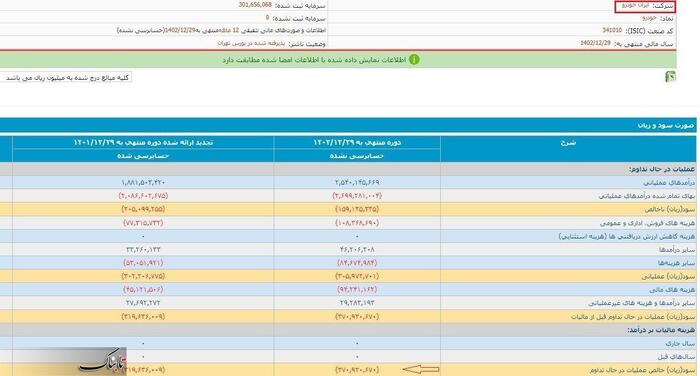Screen dimensions: 700x376
Task: Click the million-rial amounts note box
Action: [x=67, y=77]
